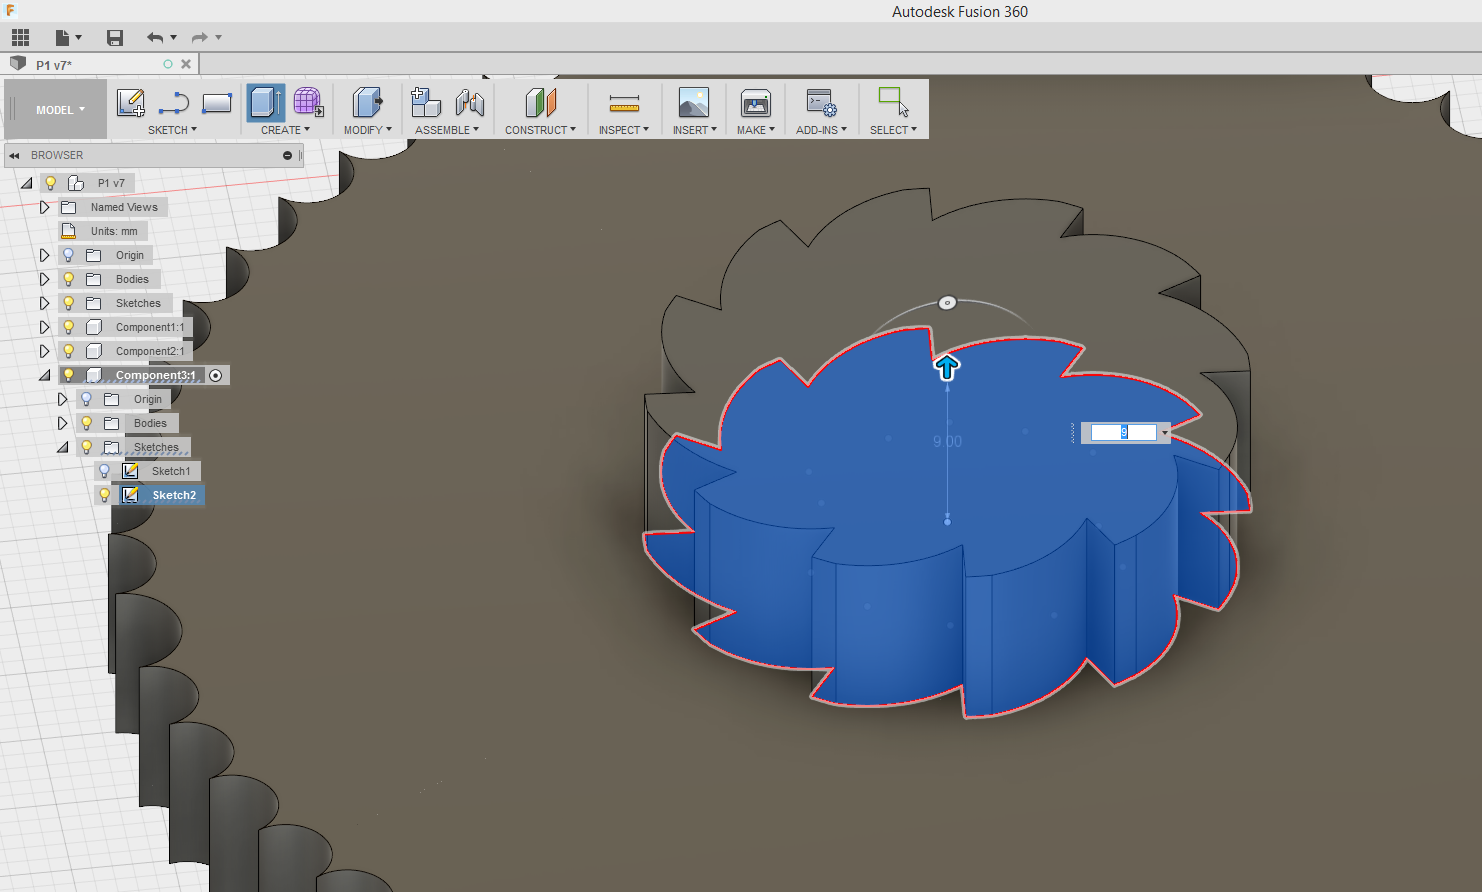Click the Select tool icon
The width and height of the screenshot is (1482, 892).
tap(893, 103)
